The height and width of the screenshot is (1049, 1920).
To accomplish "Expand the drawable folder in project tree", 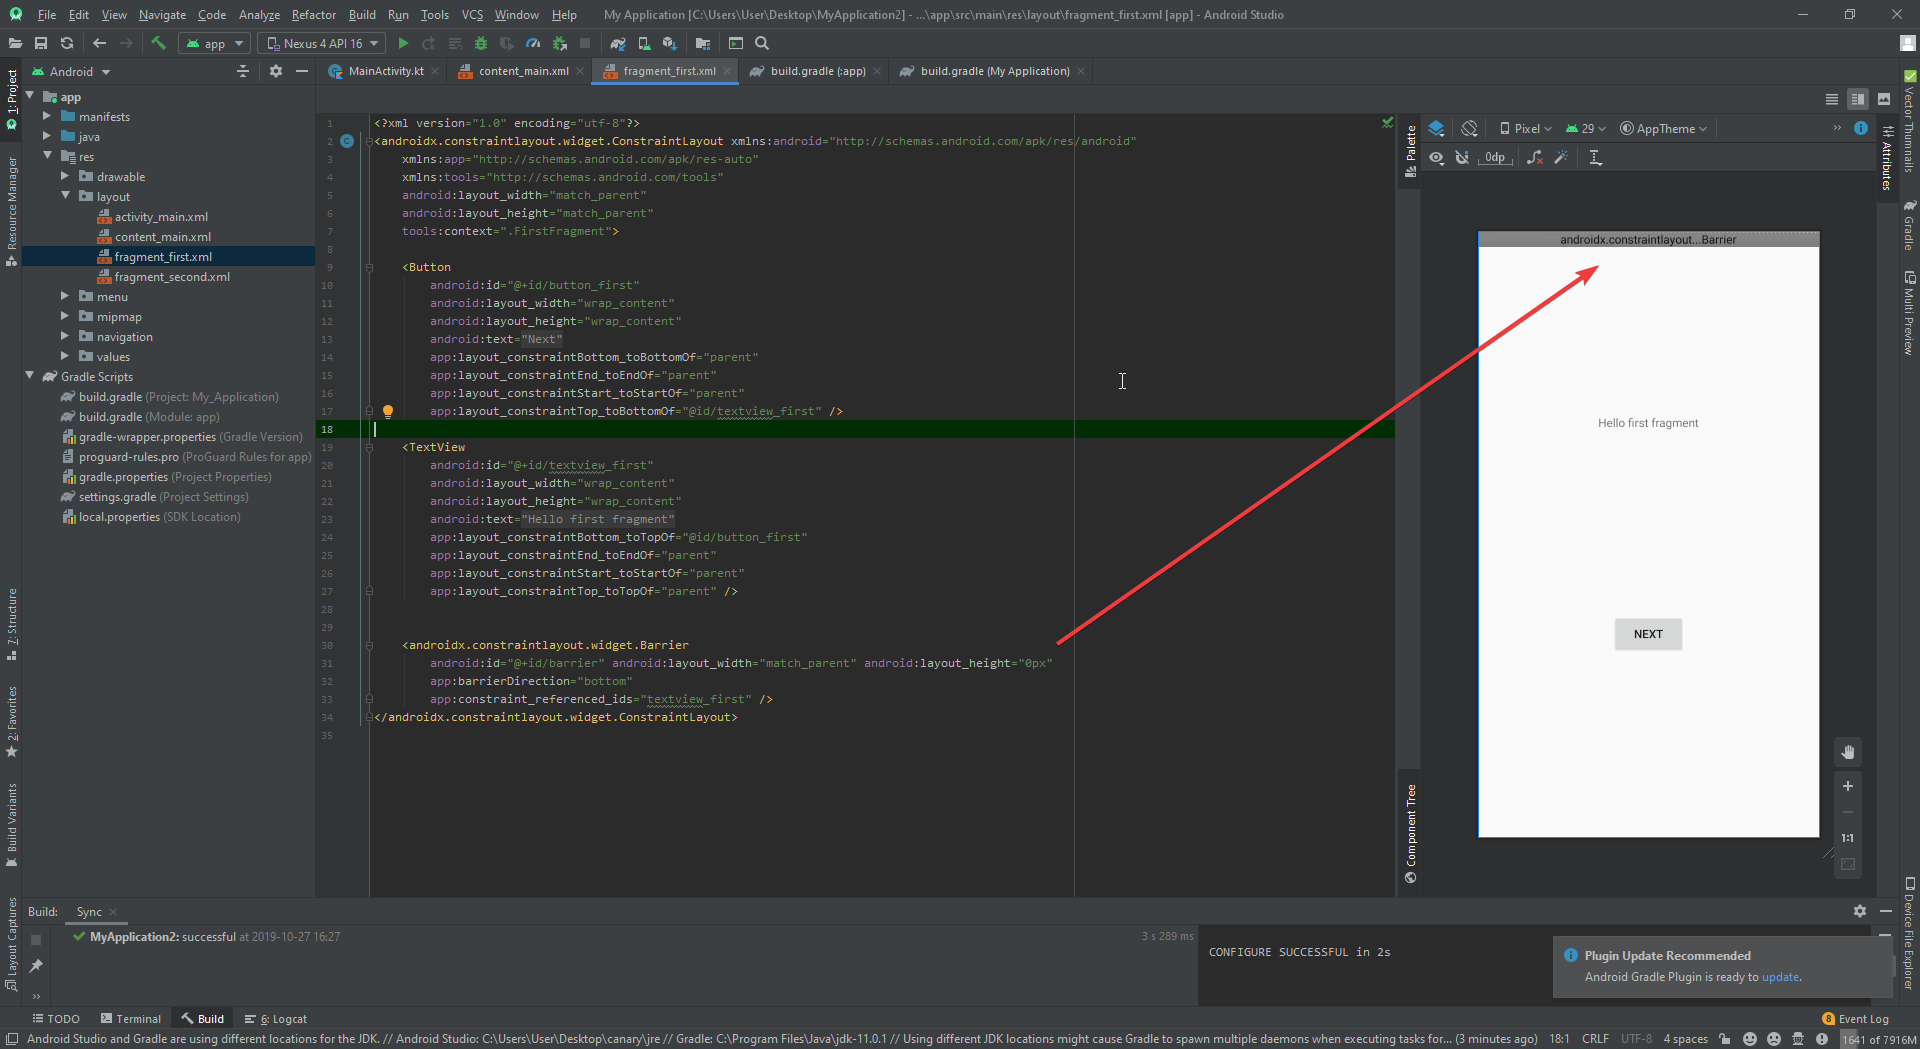I will coord(65,177).
